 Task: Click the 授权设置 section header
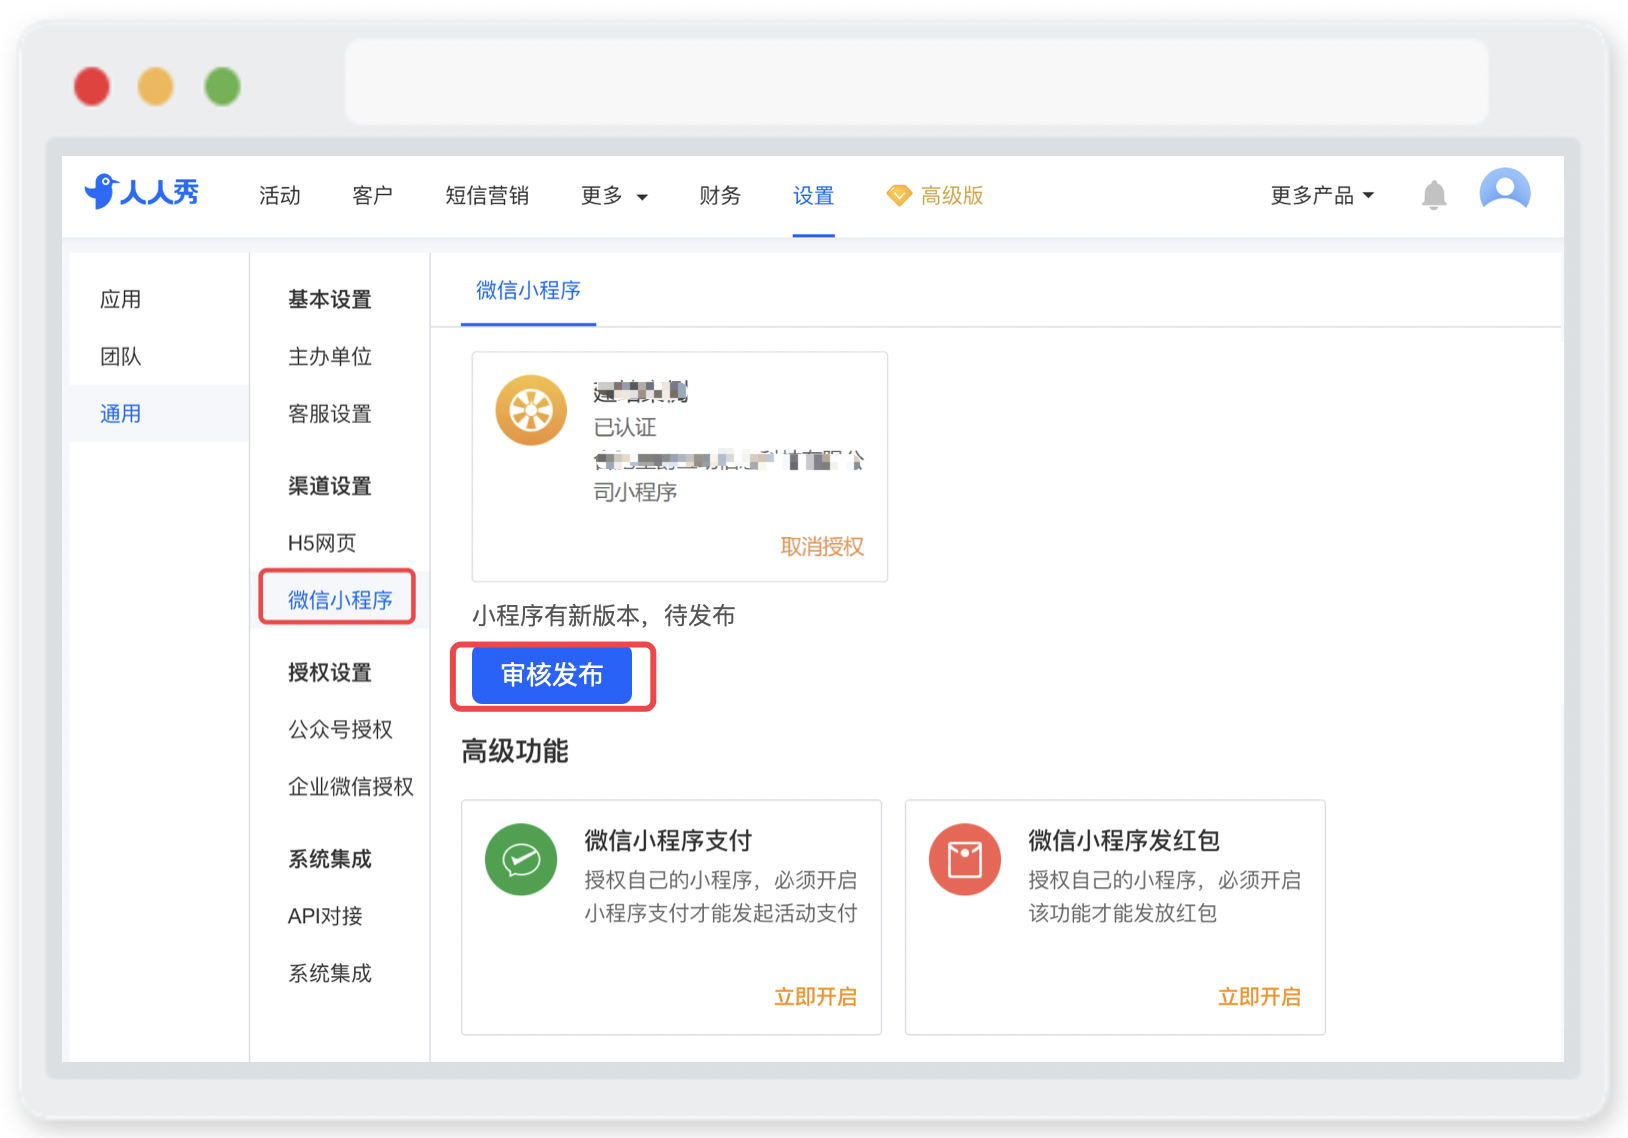tap(330, 673)
